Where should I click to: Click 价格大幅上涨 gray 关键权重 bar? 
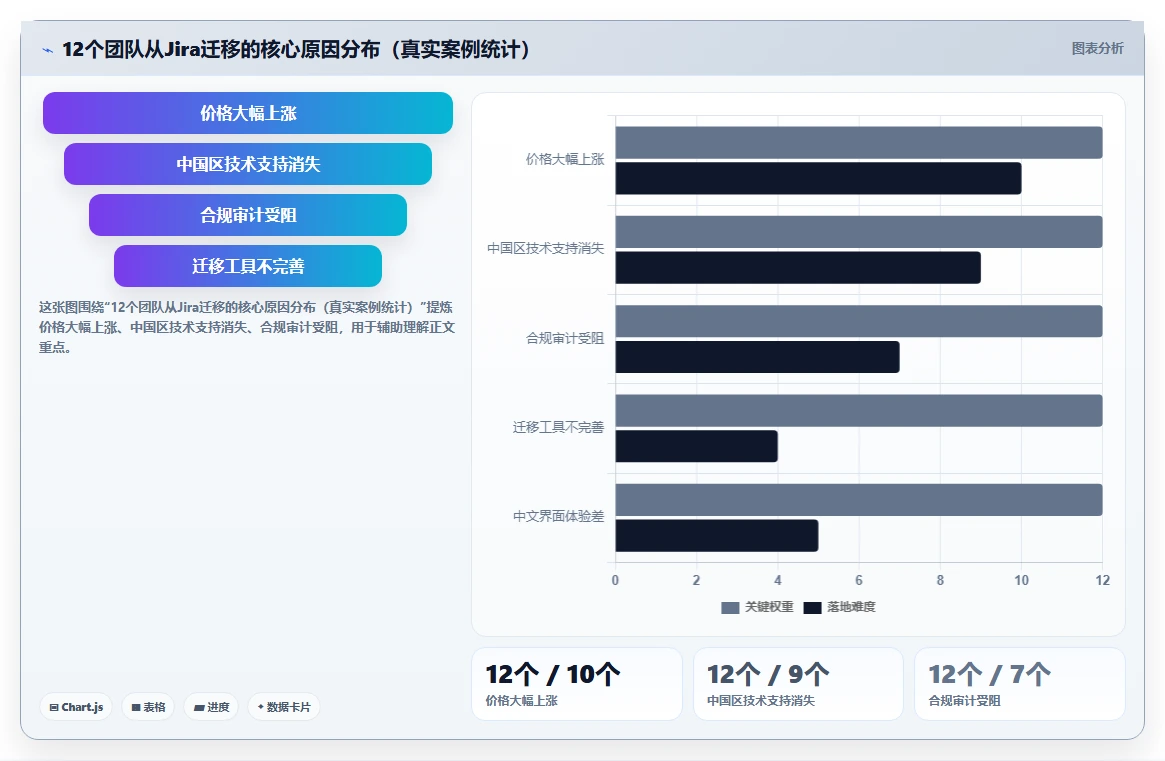859,143
